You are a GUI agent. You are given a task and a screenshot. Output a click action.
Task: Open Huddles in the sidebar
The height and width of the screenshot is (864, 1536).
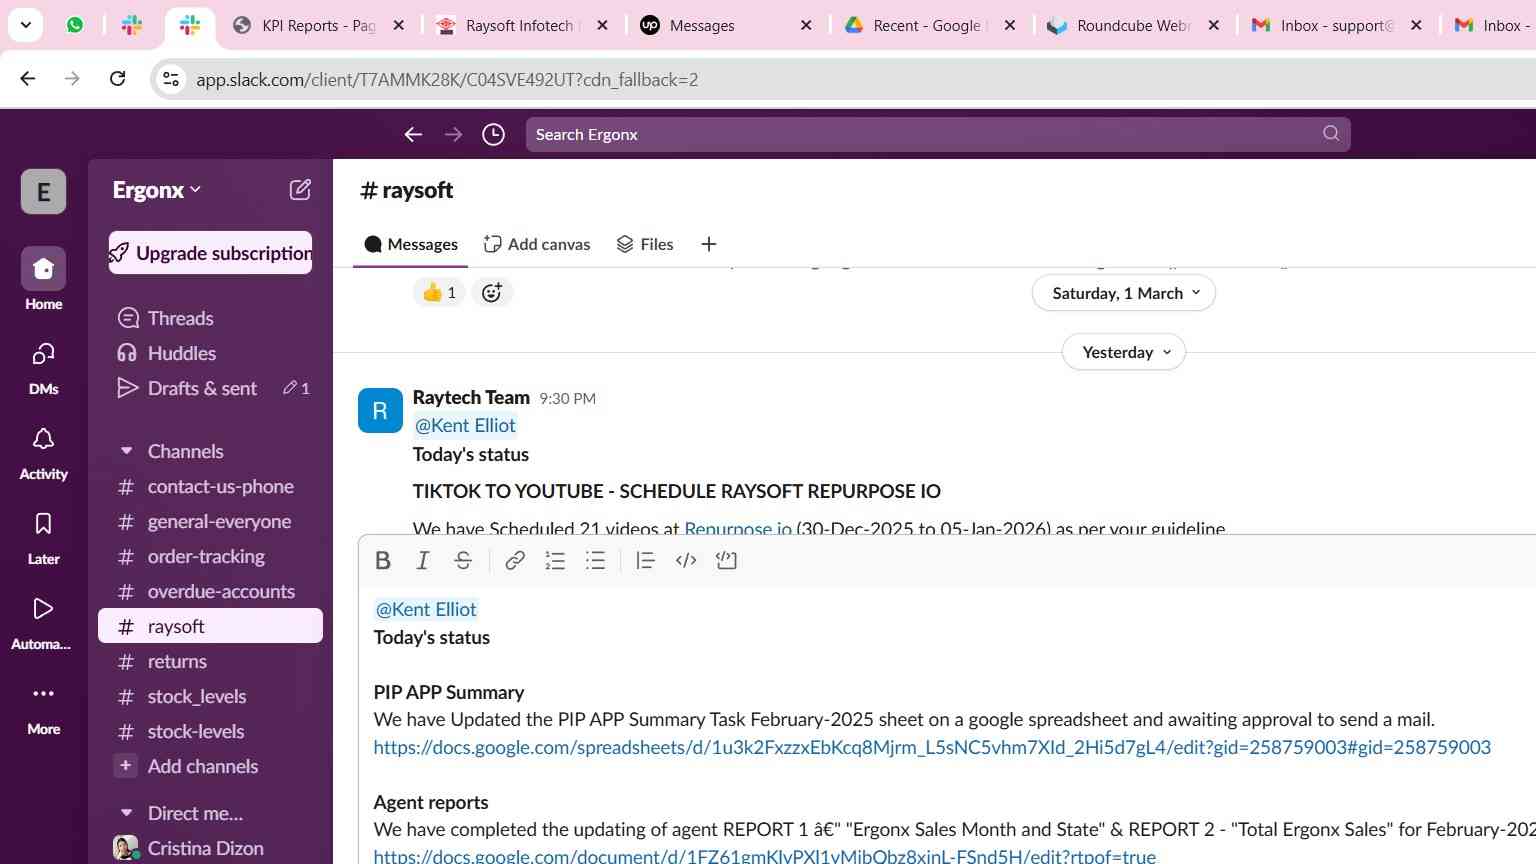pyautogui.click(x=181, y=353)
